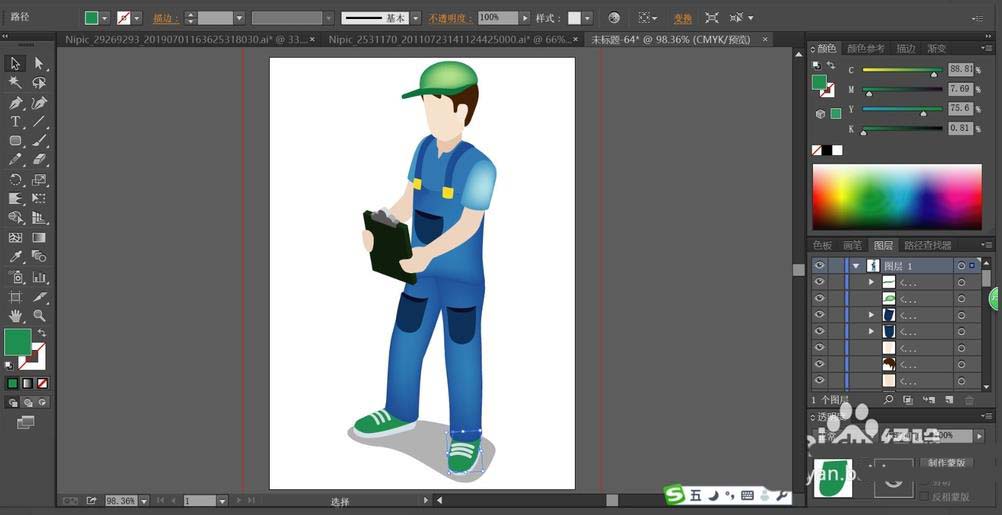Screen dimensions: 1002x515
Task: Select the Hand tool
Action: tap(16, 315)
